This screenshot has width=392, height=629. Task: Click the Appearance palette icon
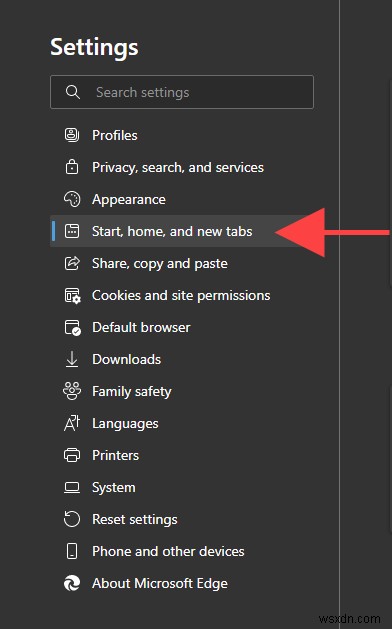tap(72, 199)
